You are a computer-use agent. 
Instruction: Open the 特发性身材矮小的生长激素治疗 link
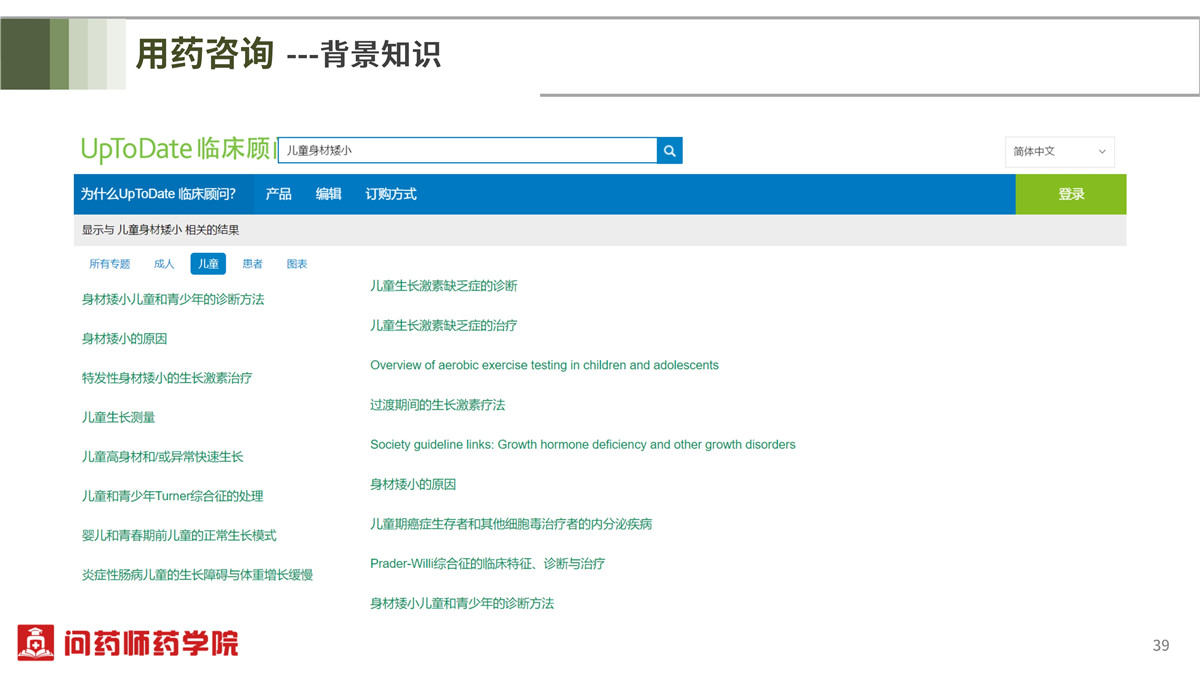[x=167, y=378]
